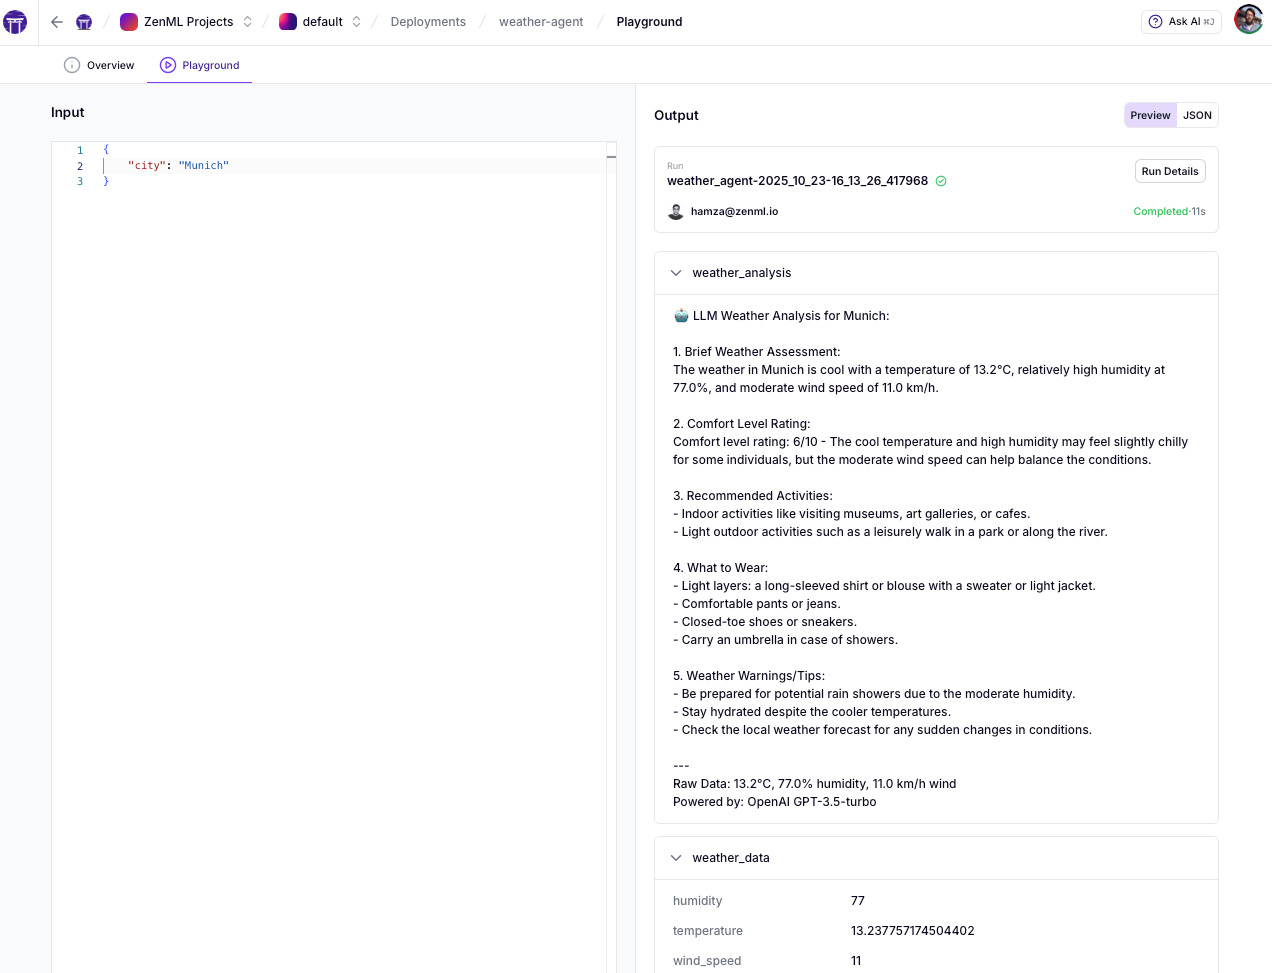Go back using the left arrow
The width and height of the screenshot is (1272, 973).
click(57, 22)
